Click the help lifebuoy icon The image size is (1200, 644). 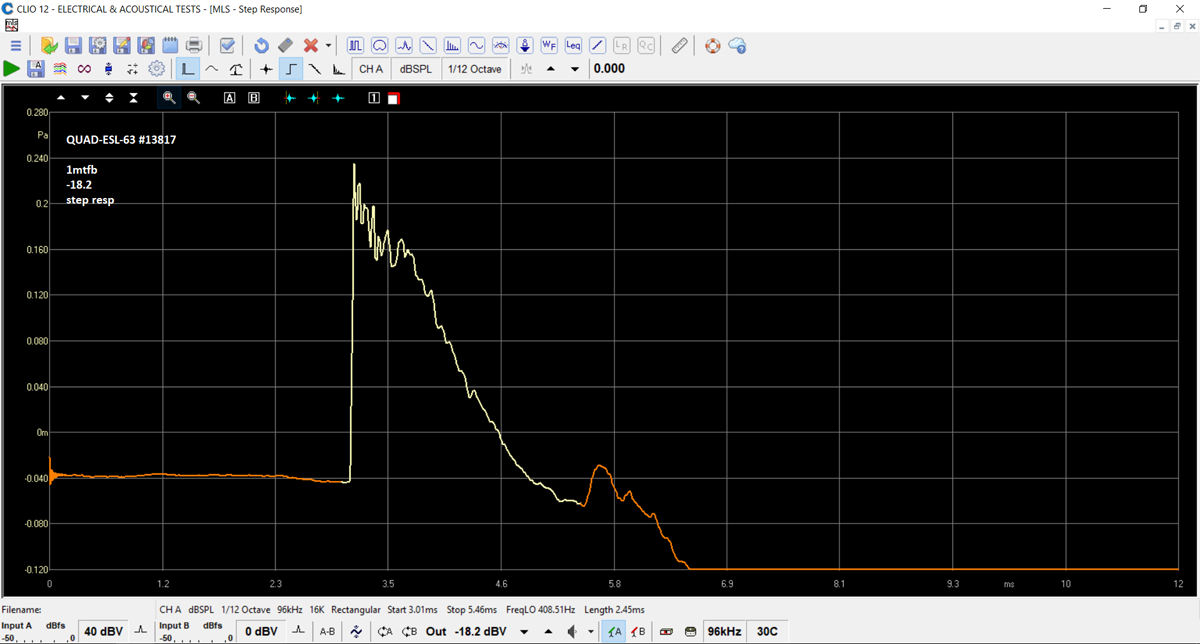click(712, 46)
